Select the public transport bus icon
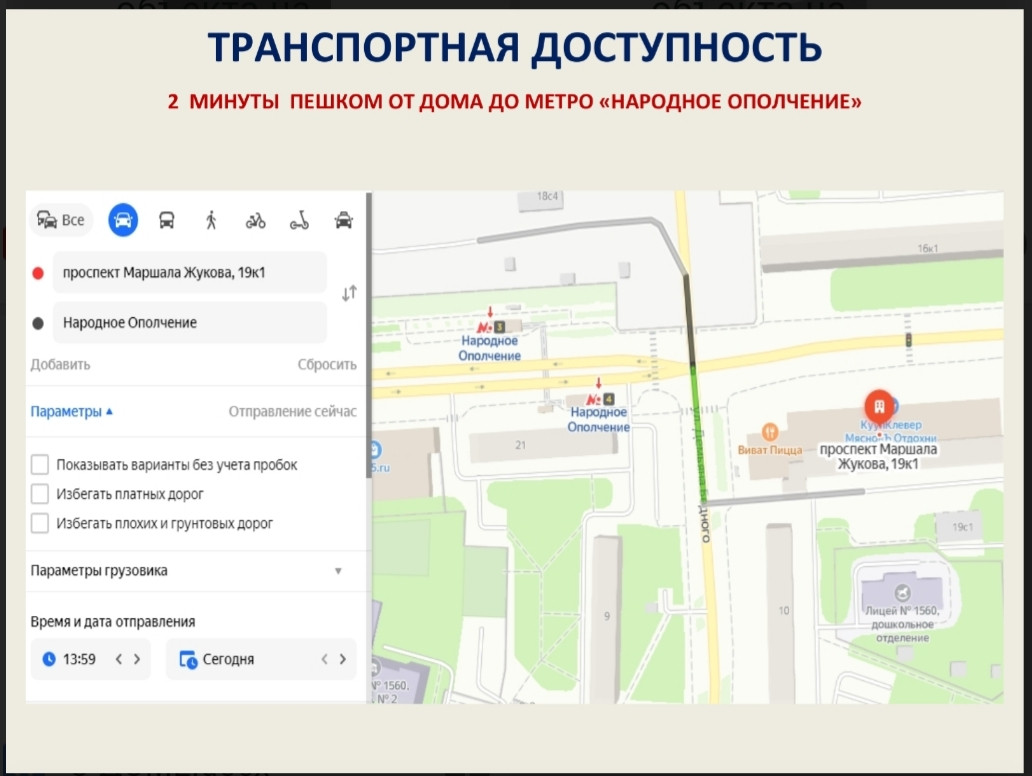This screenshot has height=776, width=1032. point(167,220)
